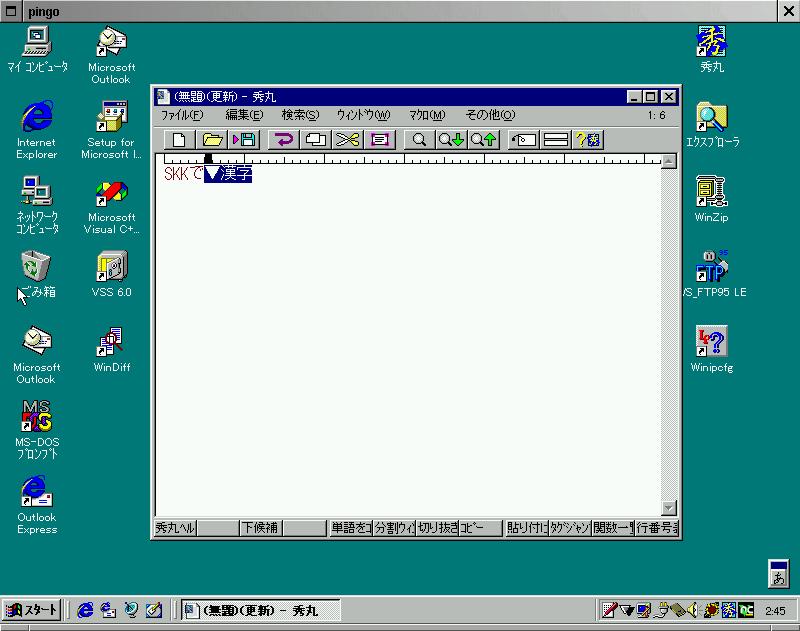Launch 秀丸 desktop shortcut
Image resolution: width=800 pixels, height=631 pixels.
[x=712, y=49]
